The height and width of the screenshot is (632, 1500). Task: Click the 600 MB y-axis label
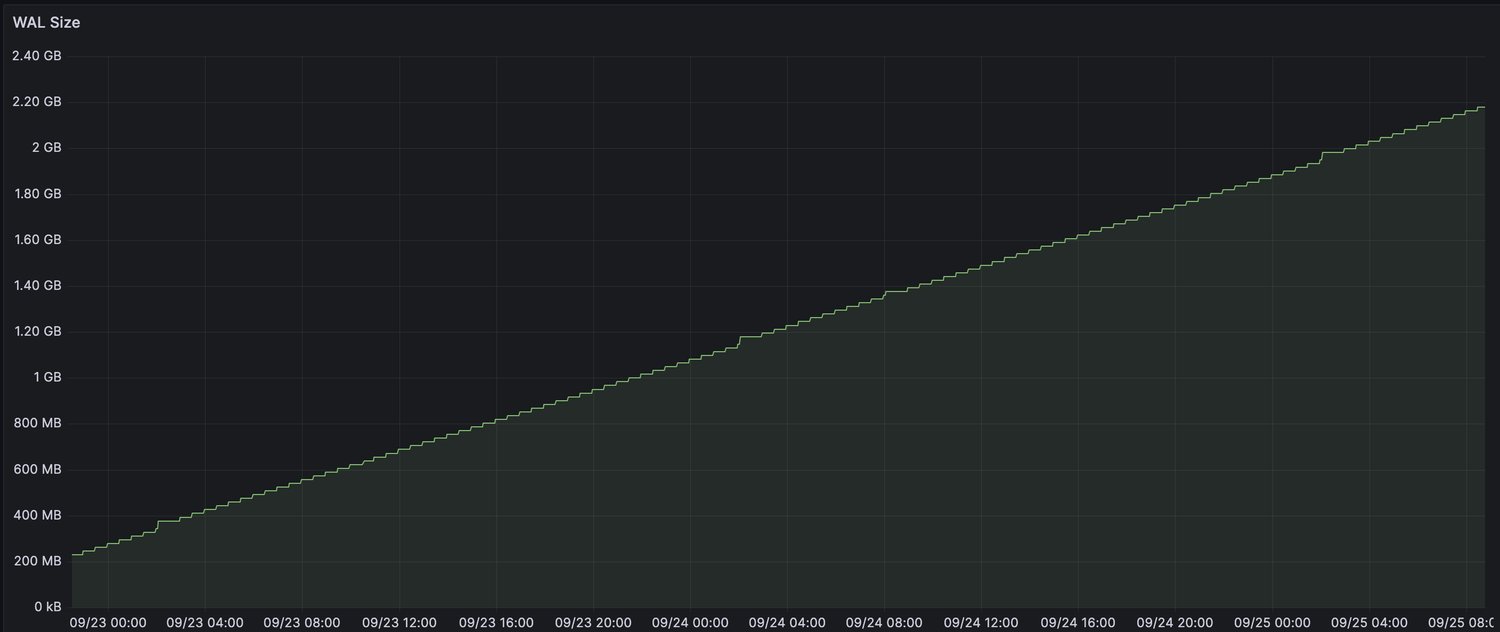(38, 470)
